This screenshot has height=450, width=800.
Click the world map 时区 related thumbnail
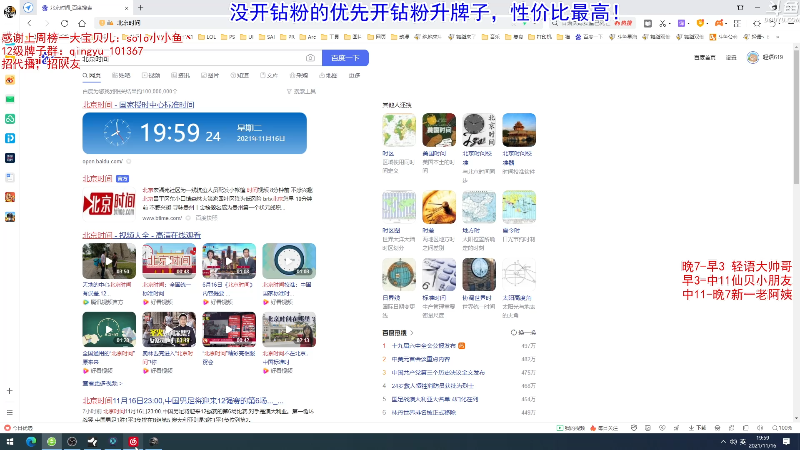(x=399, y=130)
